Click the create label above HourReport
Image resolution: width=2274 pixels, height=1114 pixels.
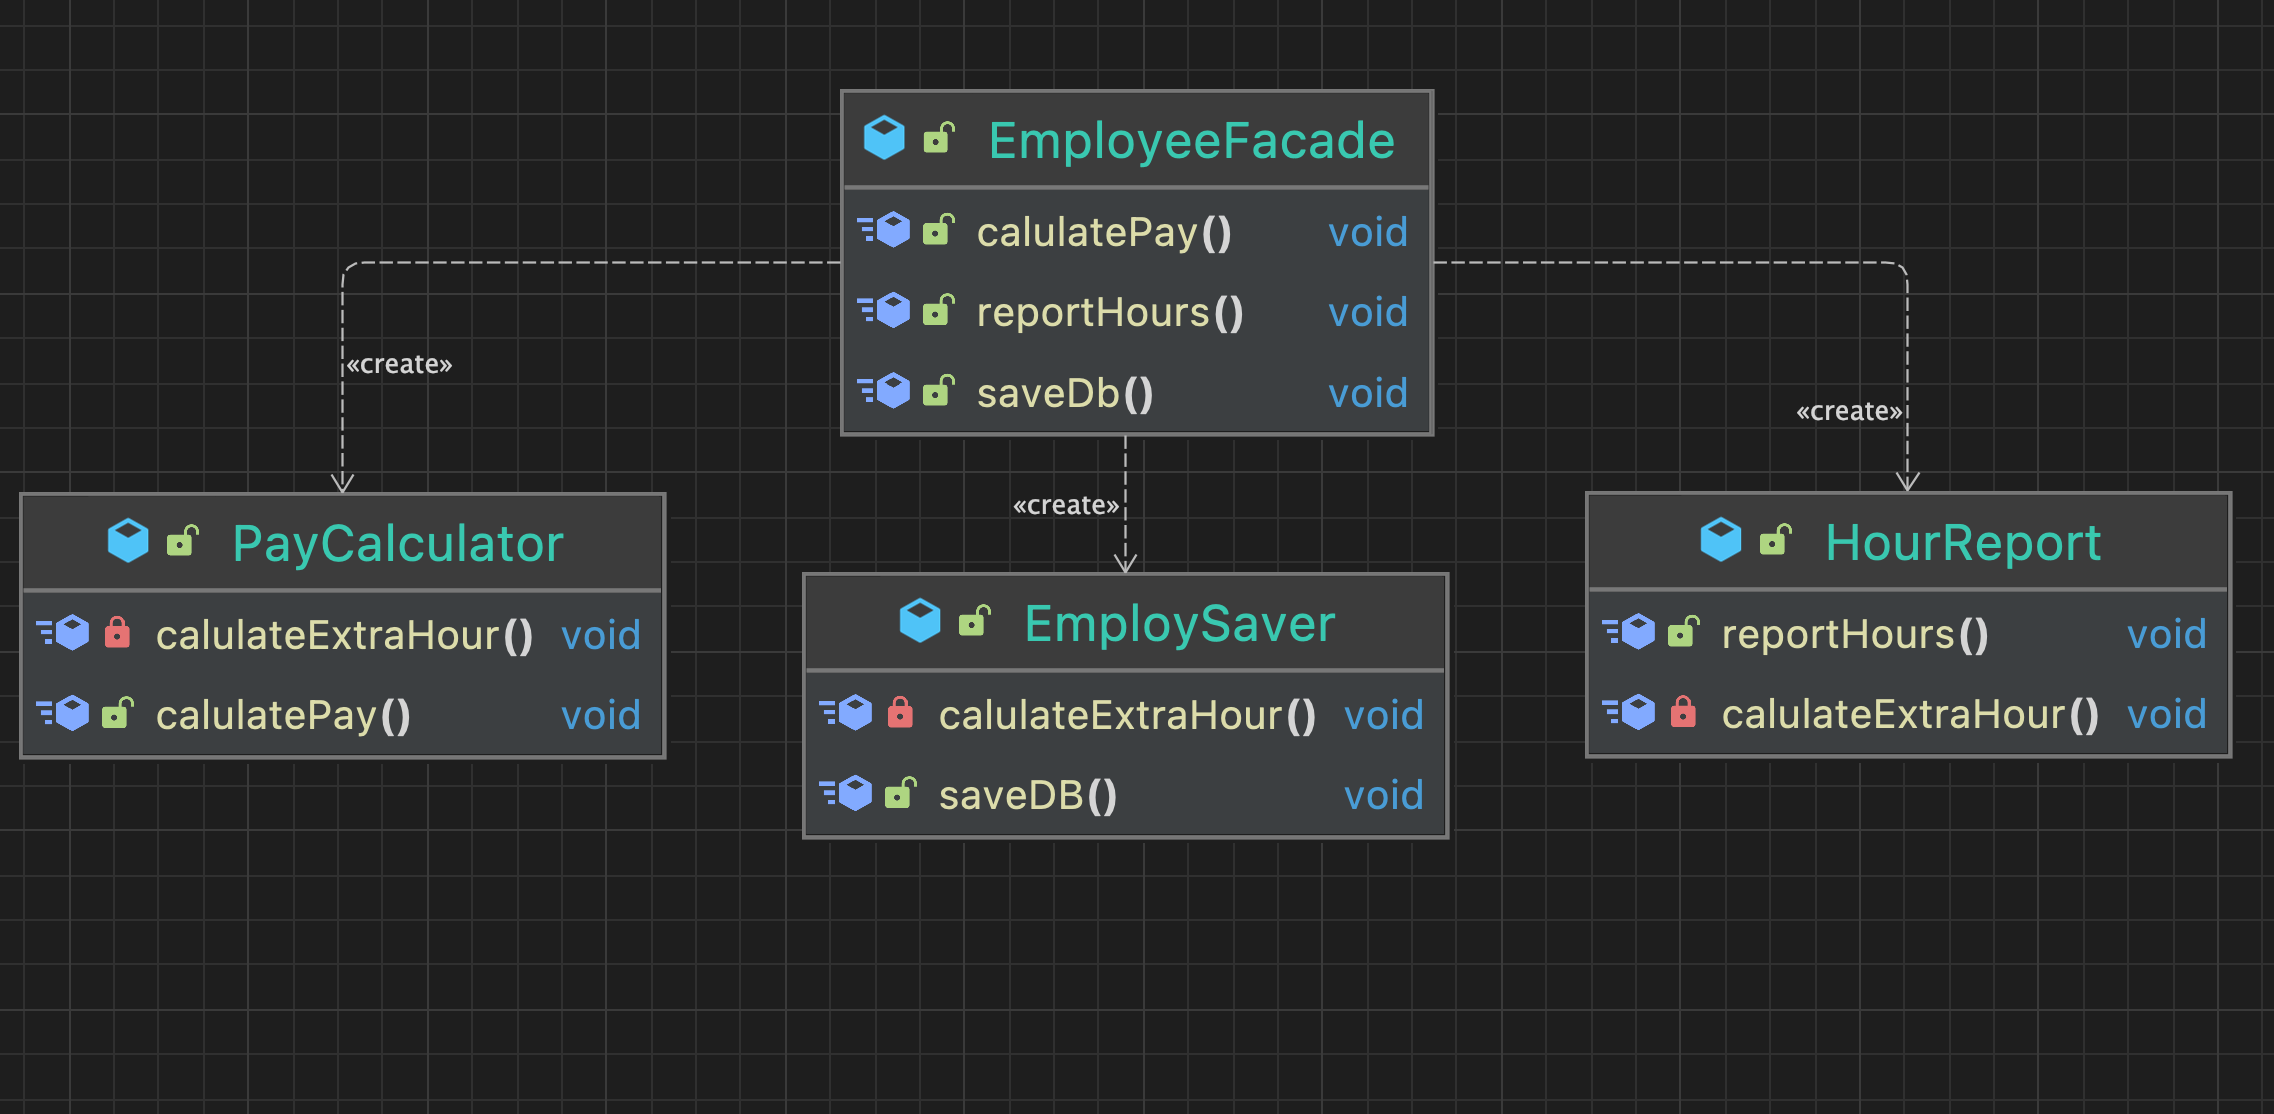pyautogui.click(x=1848, y=411)
